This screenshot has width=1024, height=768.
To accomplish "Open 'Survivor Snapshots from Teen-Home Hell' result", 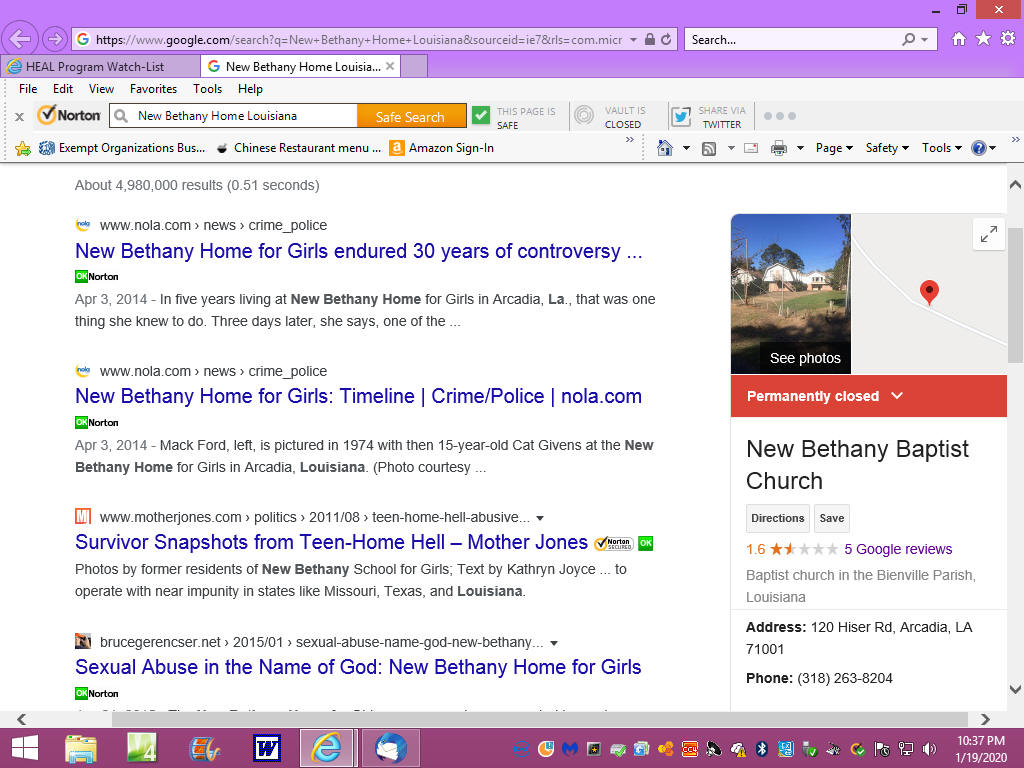I will pyautogui.click(x=331, y=542).
